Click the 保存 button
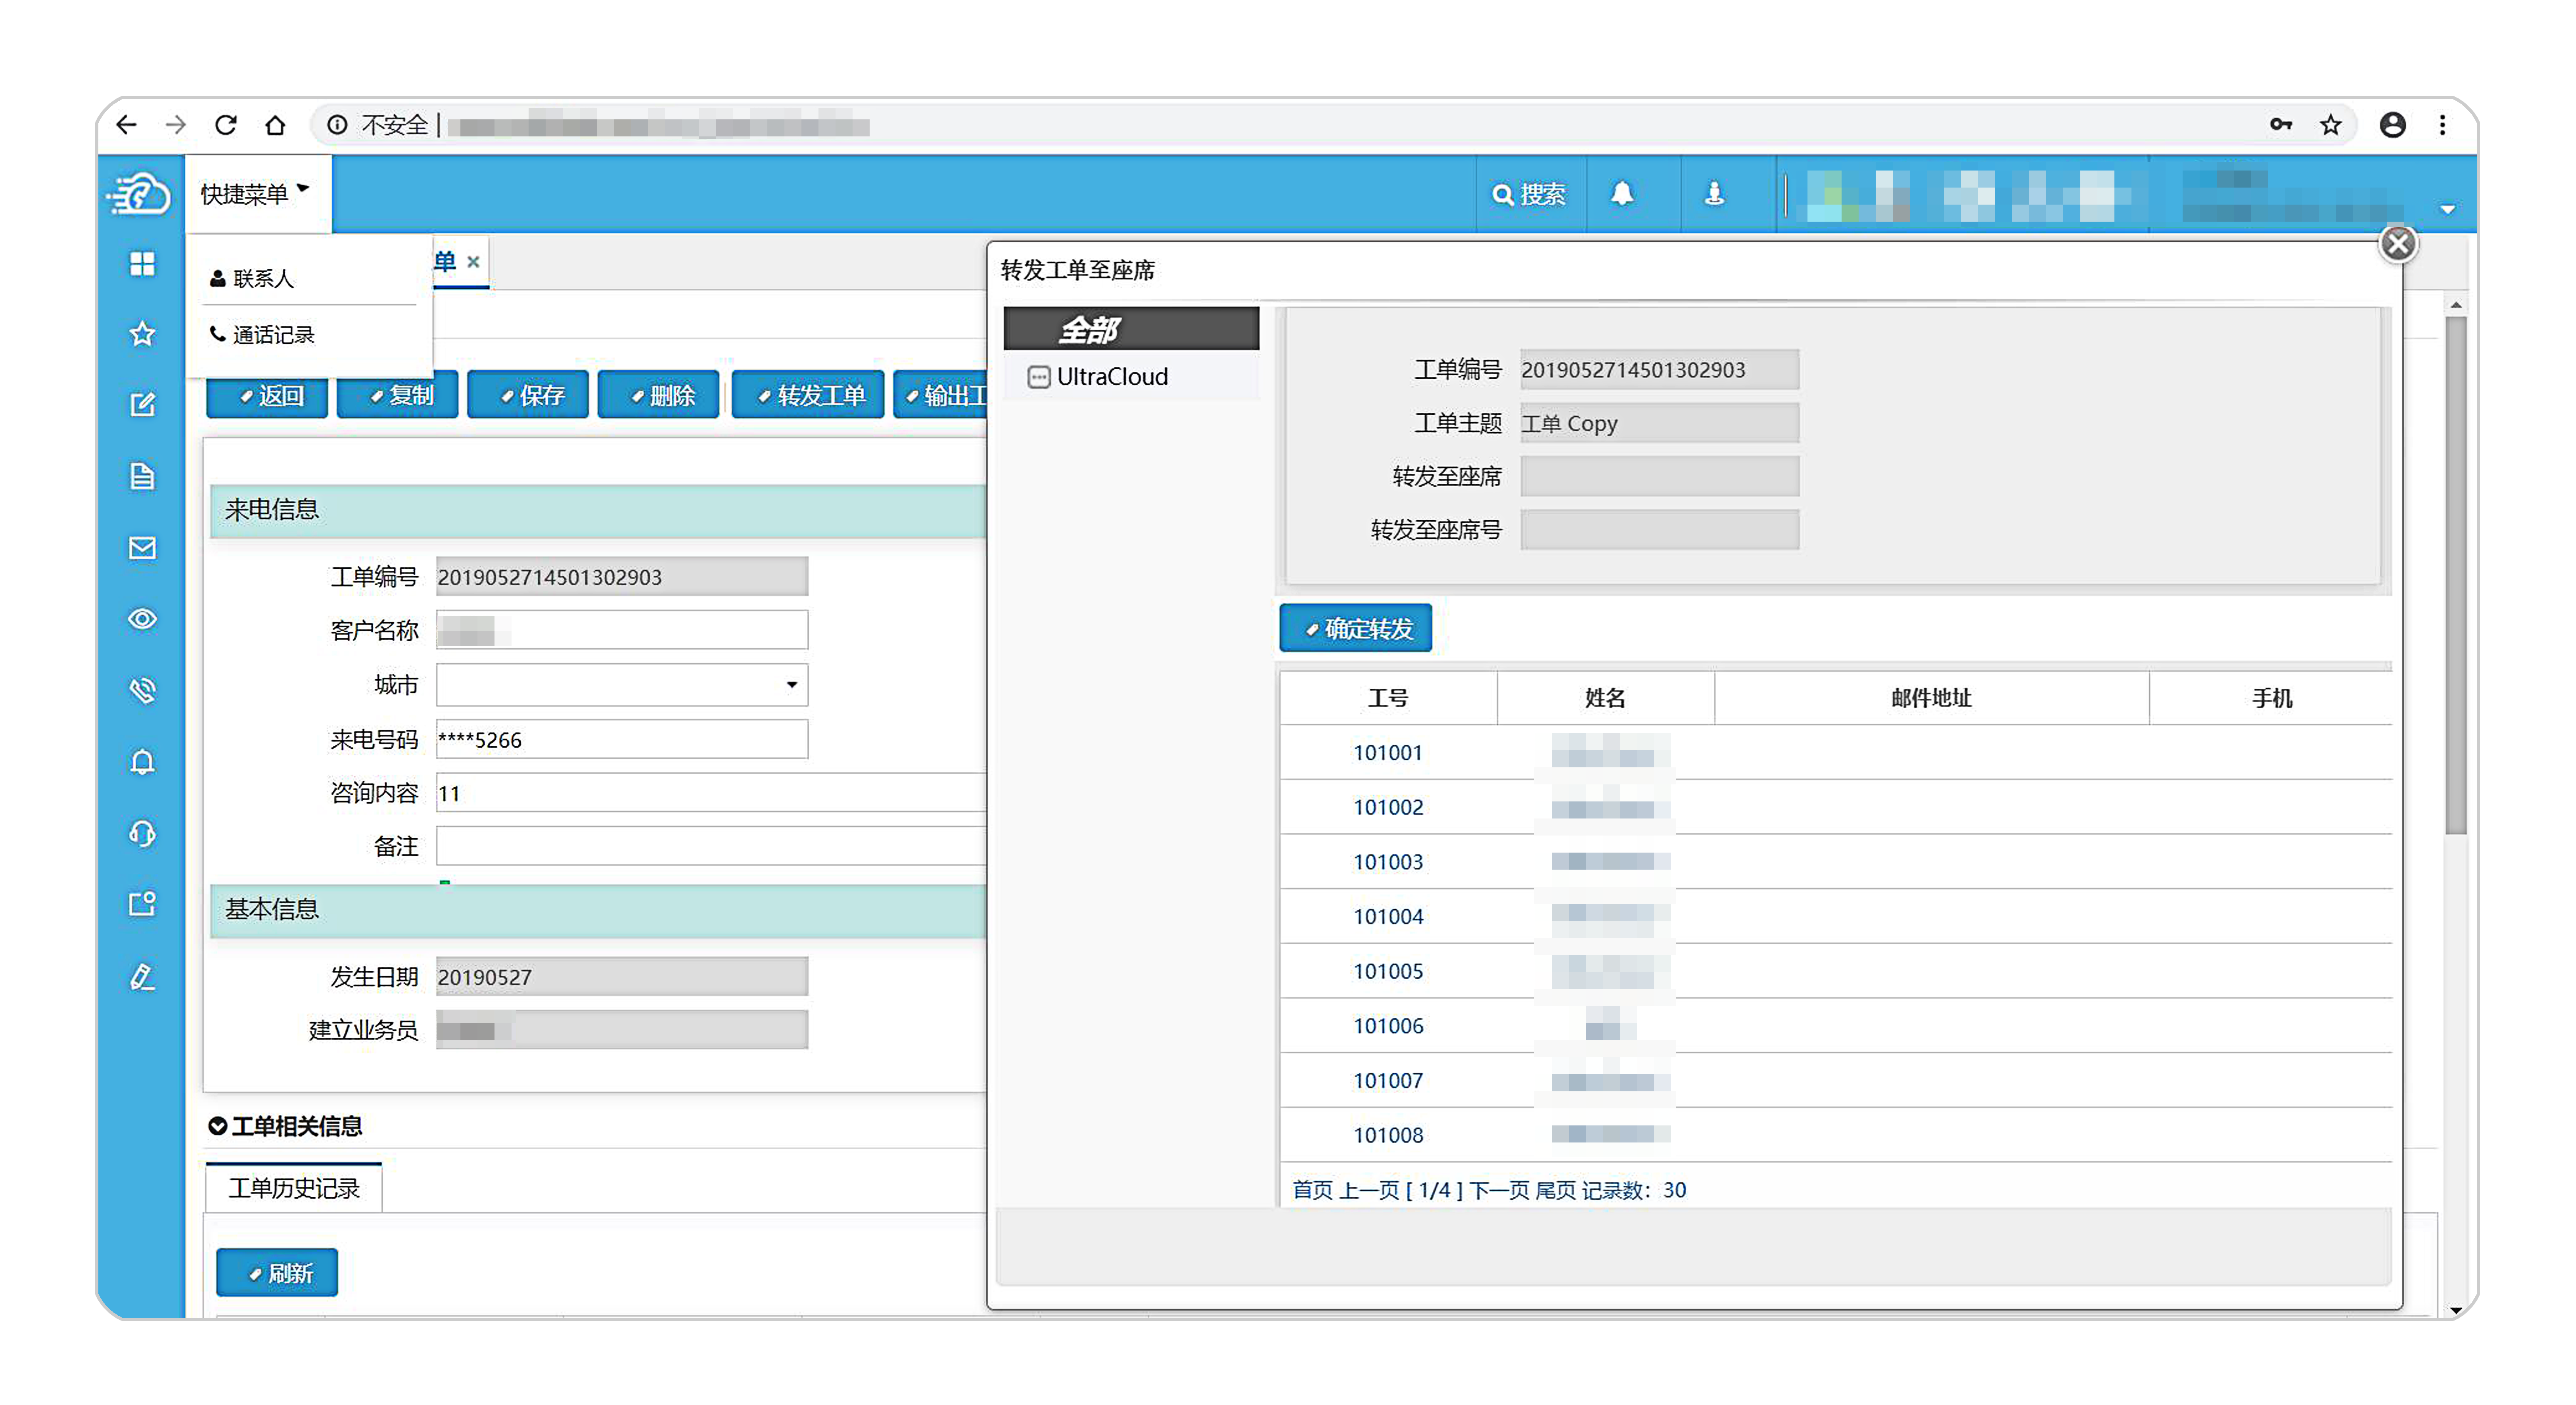 [527, 395]
